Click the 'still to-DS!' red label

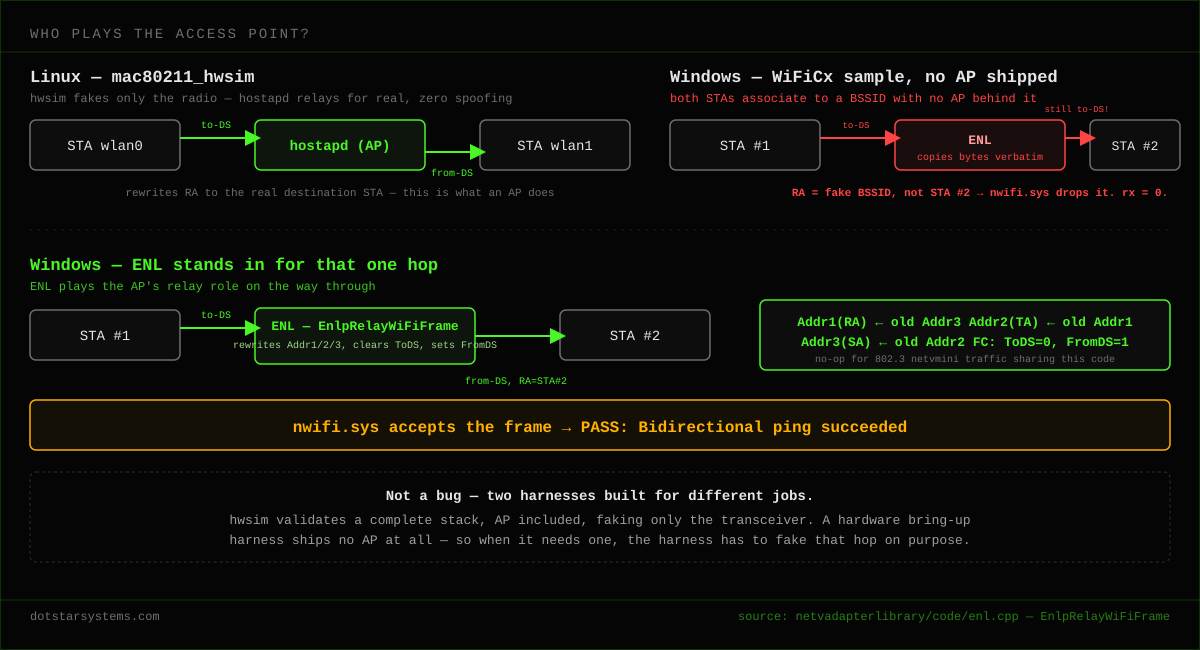1077,110
